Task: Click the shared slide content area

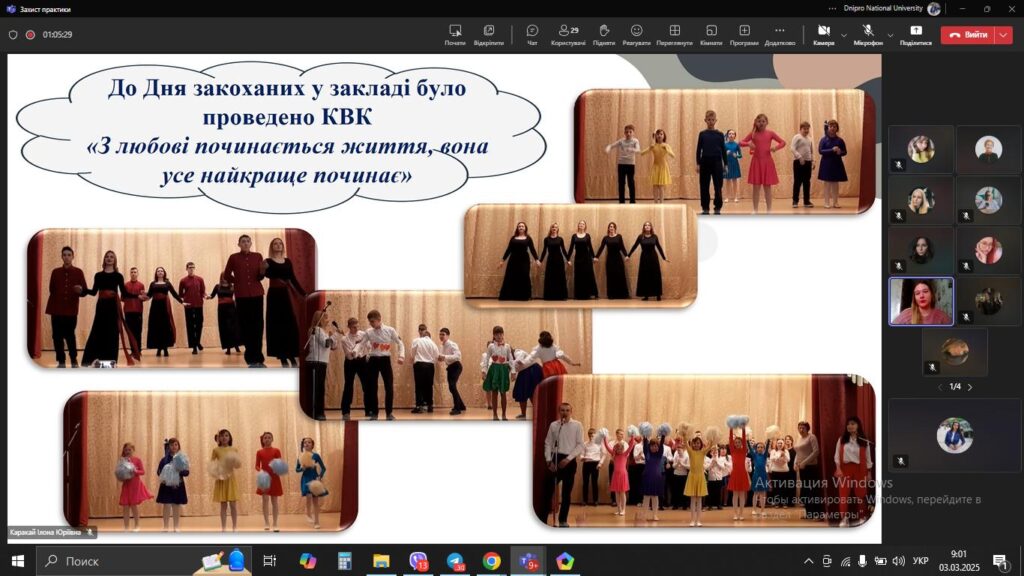Action: [444, 298]
